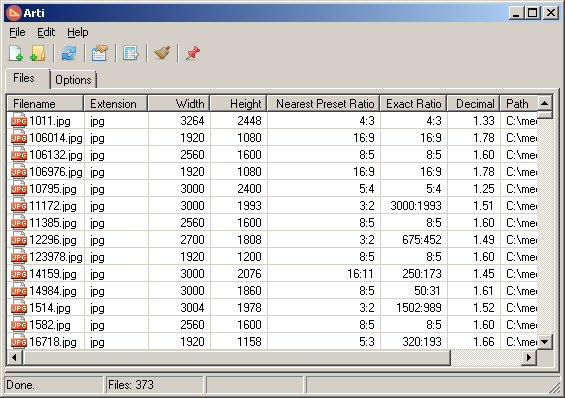Viewport: 565px width, 398px height.
Task: Sort by Nearest Preset Ratio column header
Action: coord(324,104)
